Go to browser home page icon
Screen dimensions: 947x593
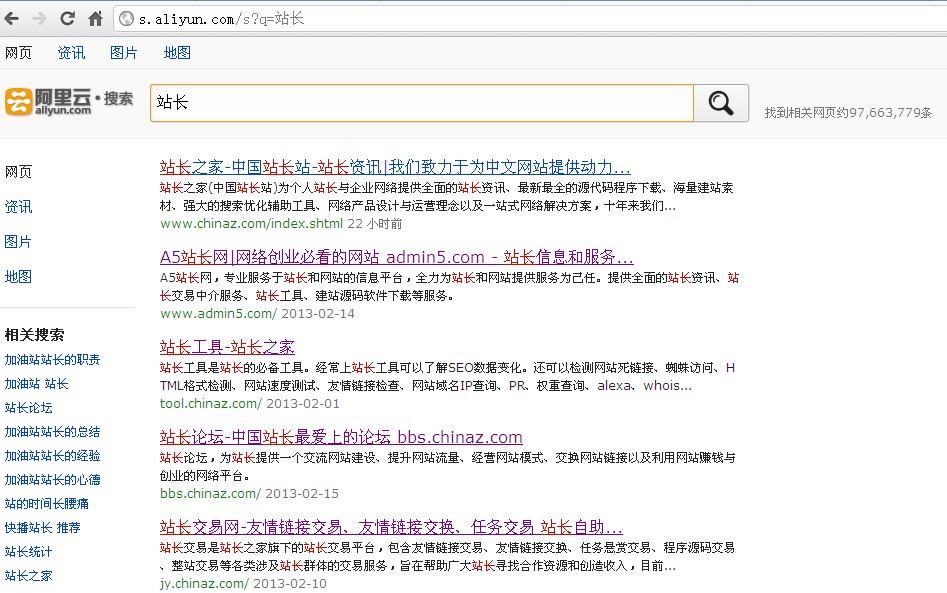(95, 18)
